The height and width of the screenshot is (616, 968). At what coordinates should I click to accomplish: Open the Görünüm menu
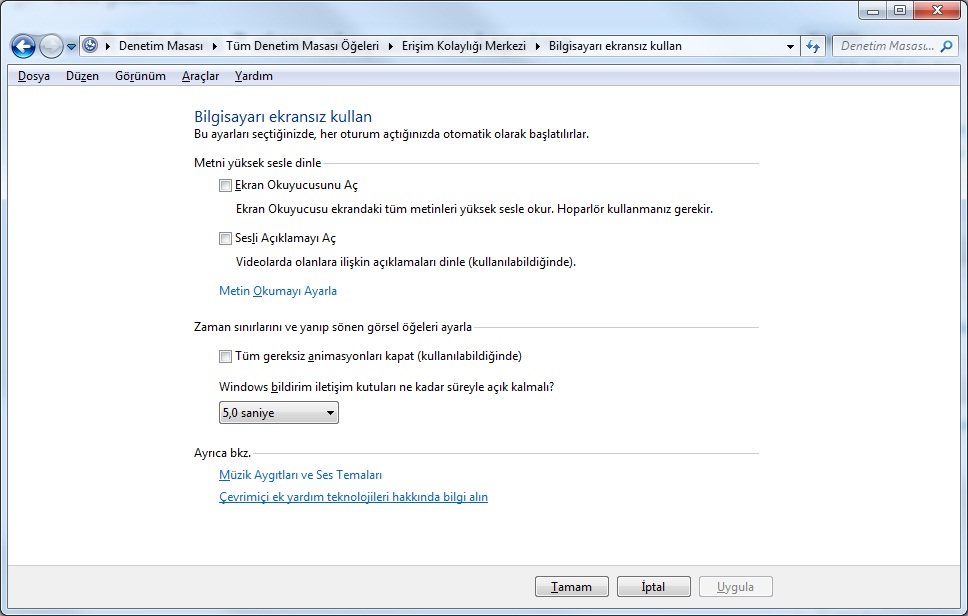140,76
